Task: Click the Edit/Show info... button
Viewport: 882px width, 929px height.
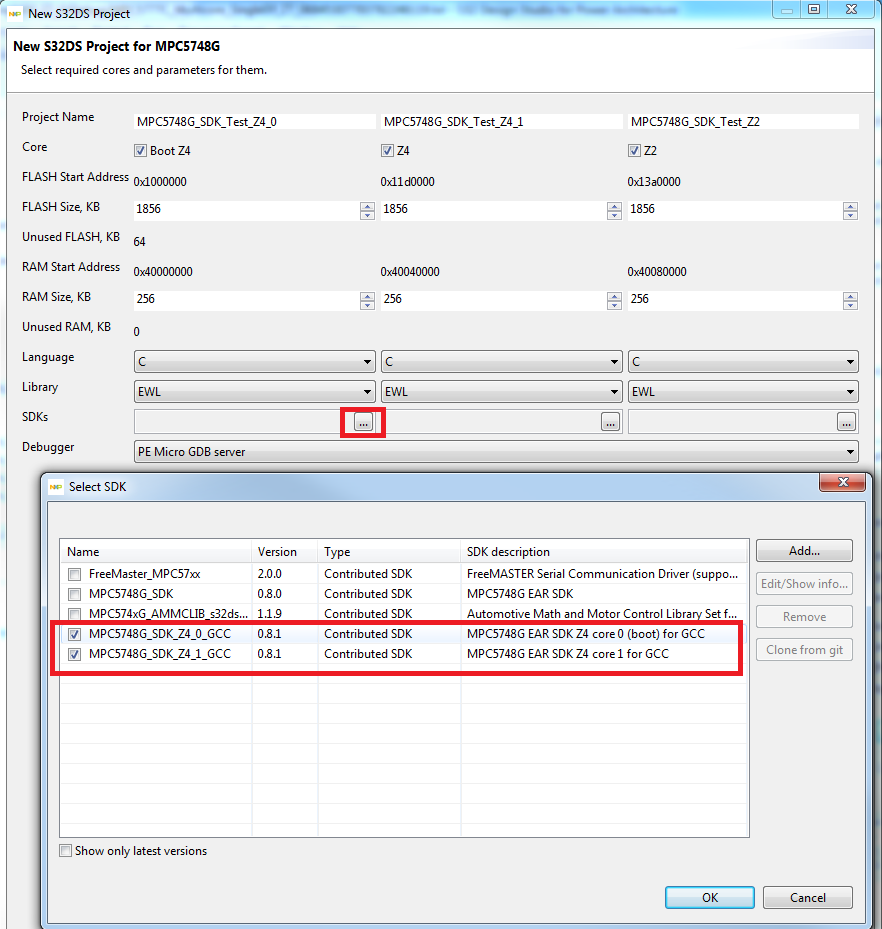Action: pyautogui.click(x=804, y=584)
